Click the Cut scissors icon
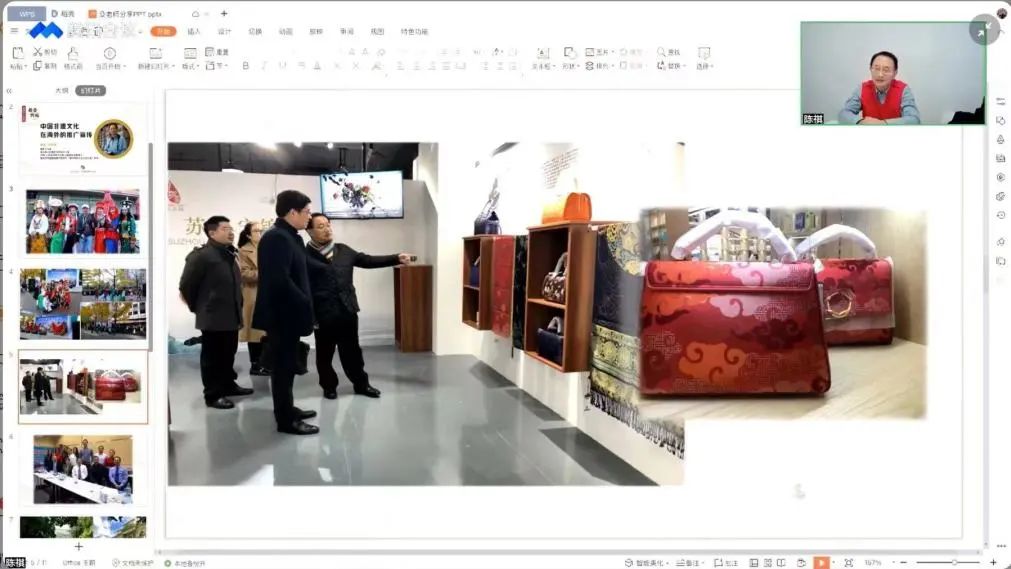1011x569 pixels. coord(37,52)
